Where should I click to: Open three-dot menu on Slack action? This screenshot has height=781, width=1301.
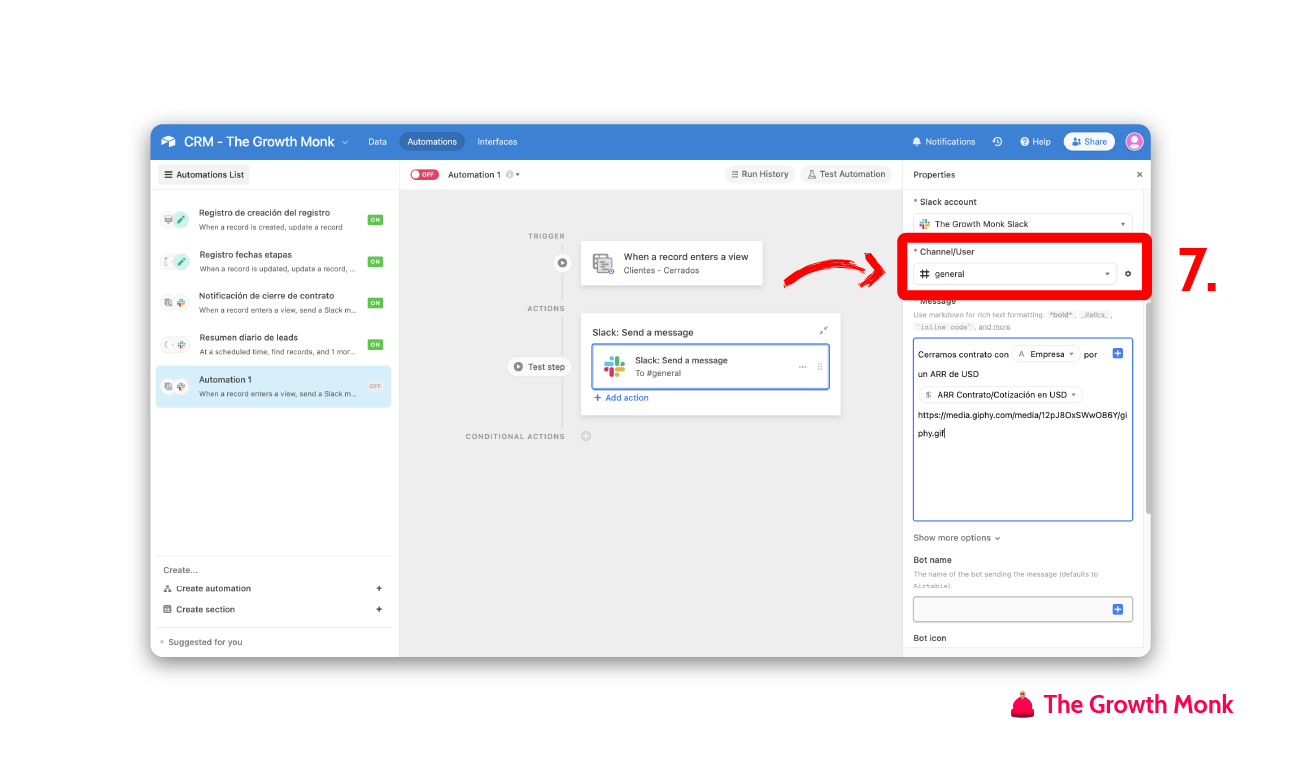point(802,367)
